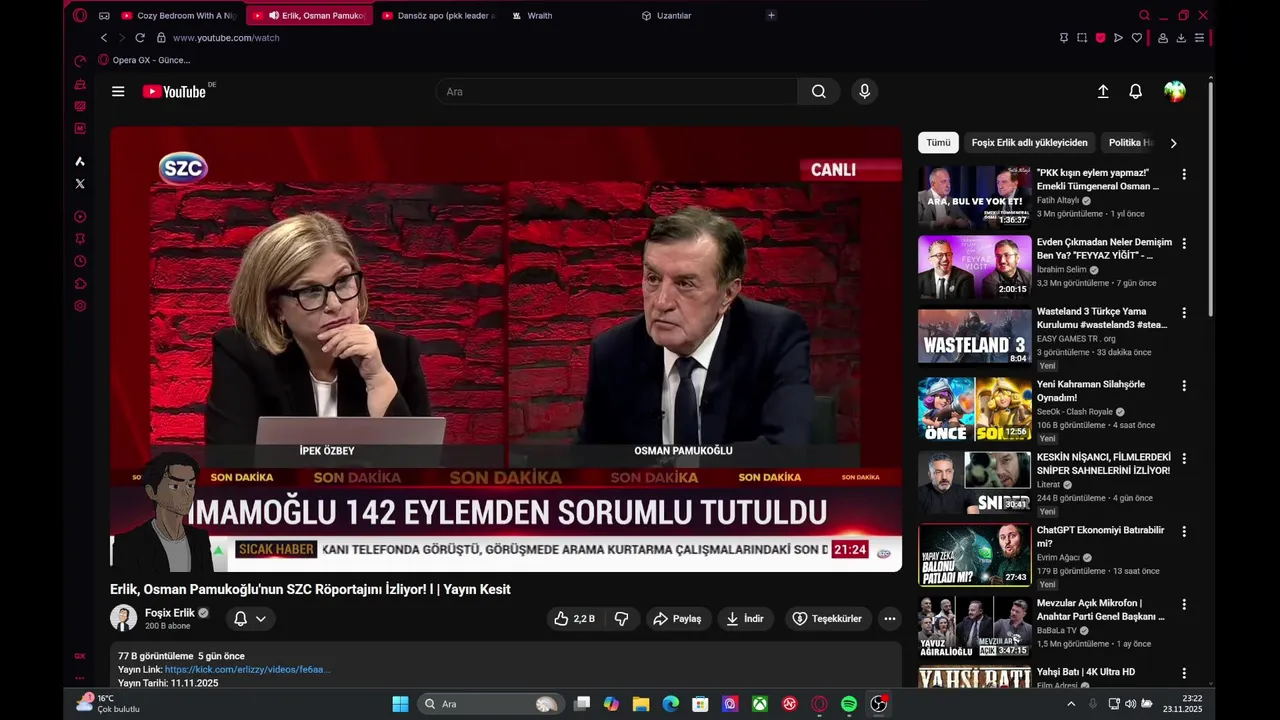Click the YouTube search input field

[616, 91]
